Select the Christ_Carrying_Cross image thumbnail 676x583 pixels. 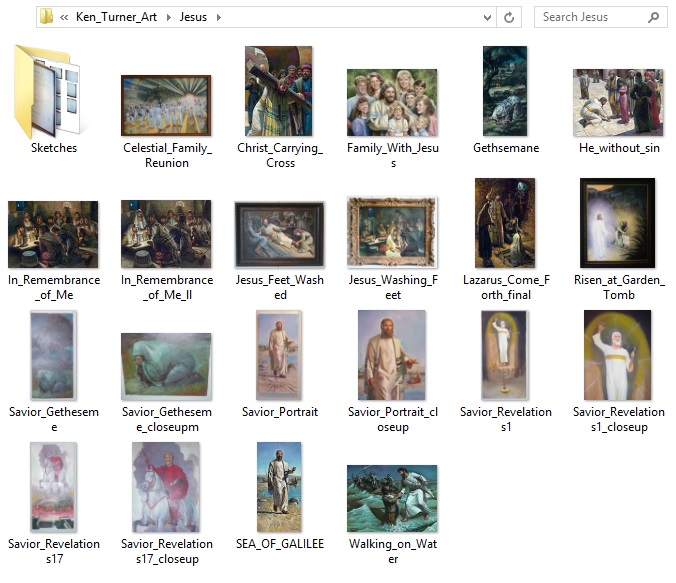pos(279,91)
